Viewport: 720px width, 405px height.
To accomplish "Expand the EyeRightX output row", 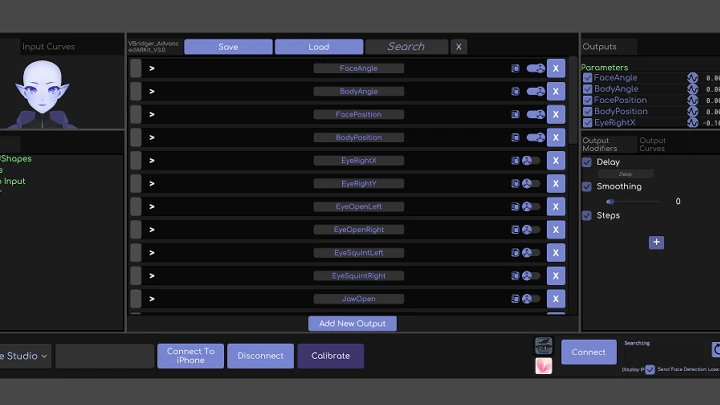I will click(152, 160).
